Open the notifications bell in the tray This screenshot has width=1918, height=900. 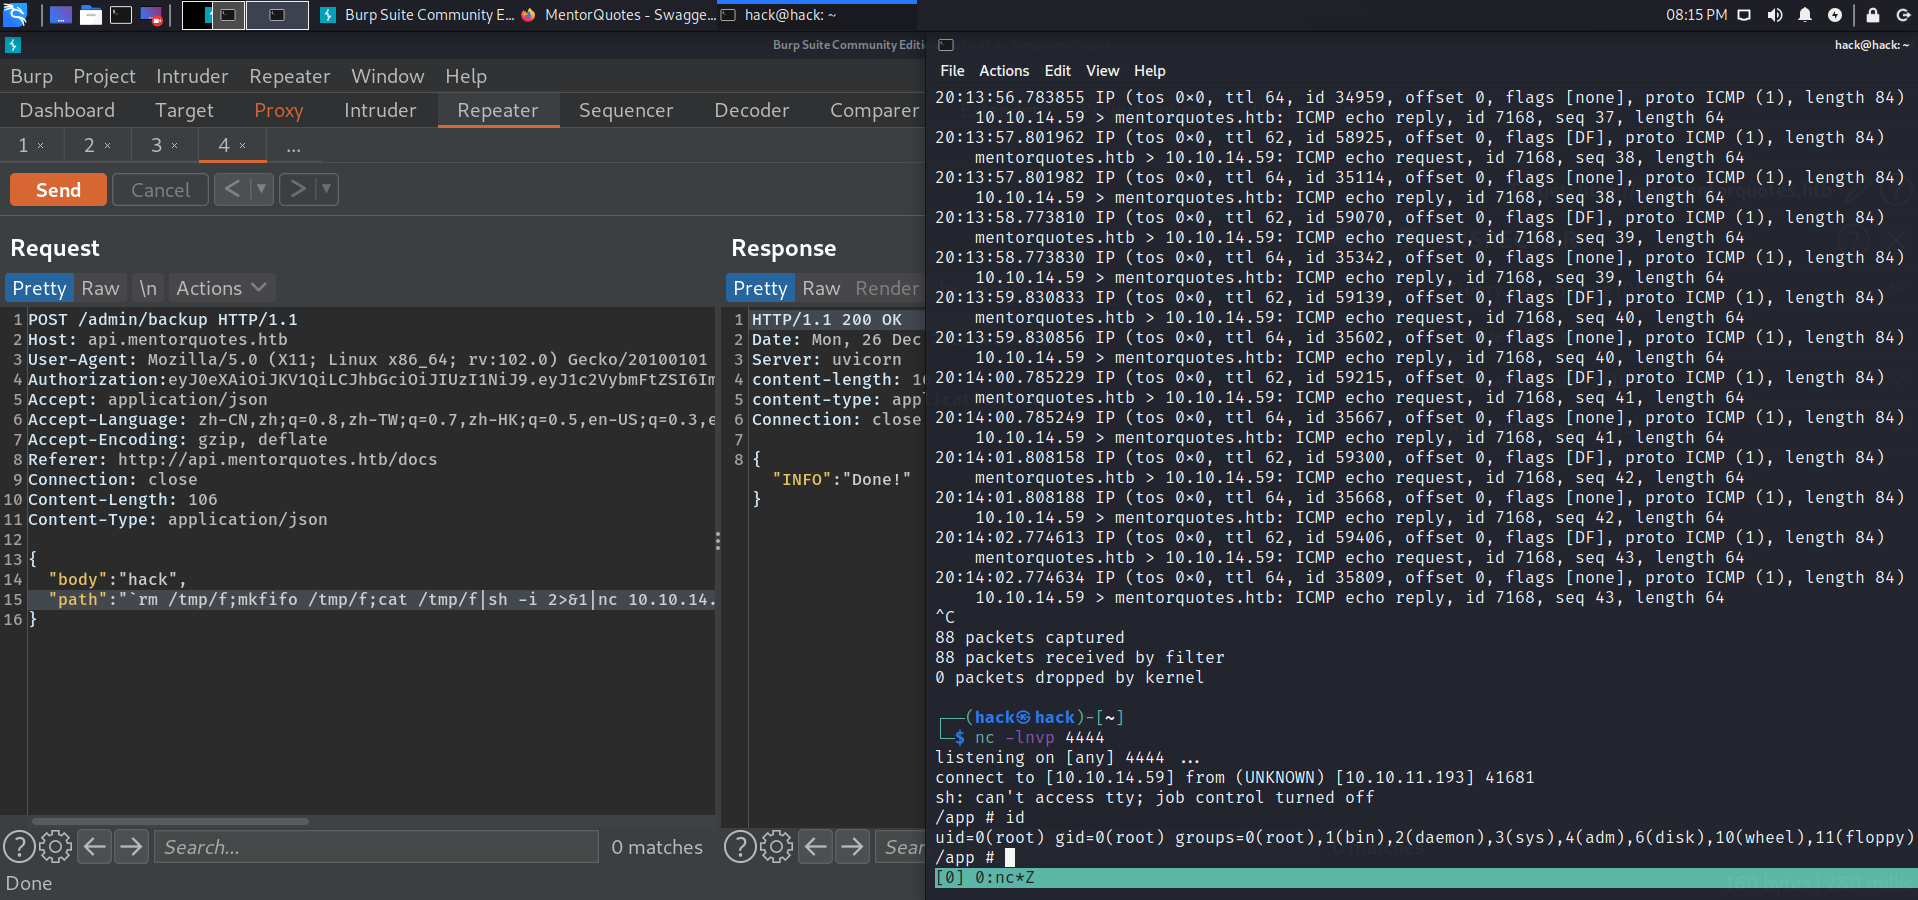[1805, 15]
